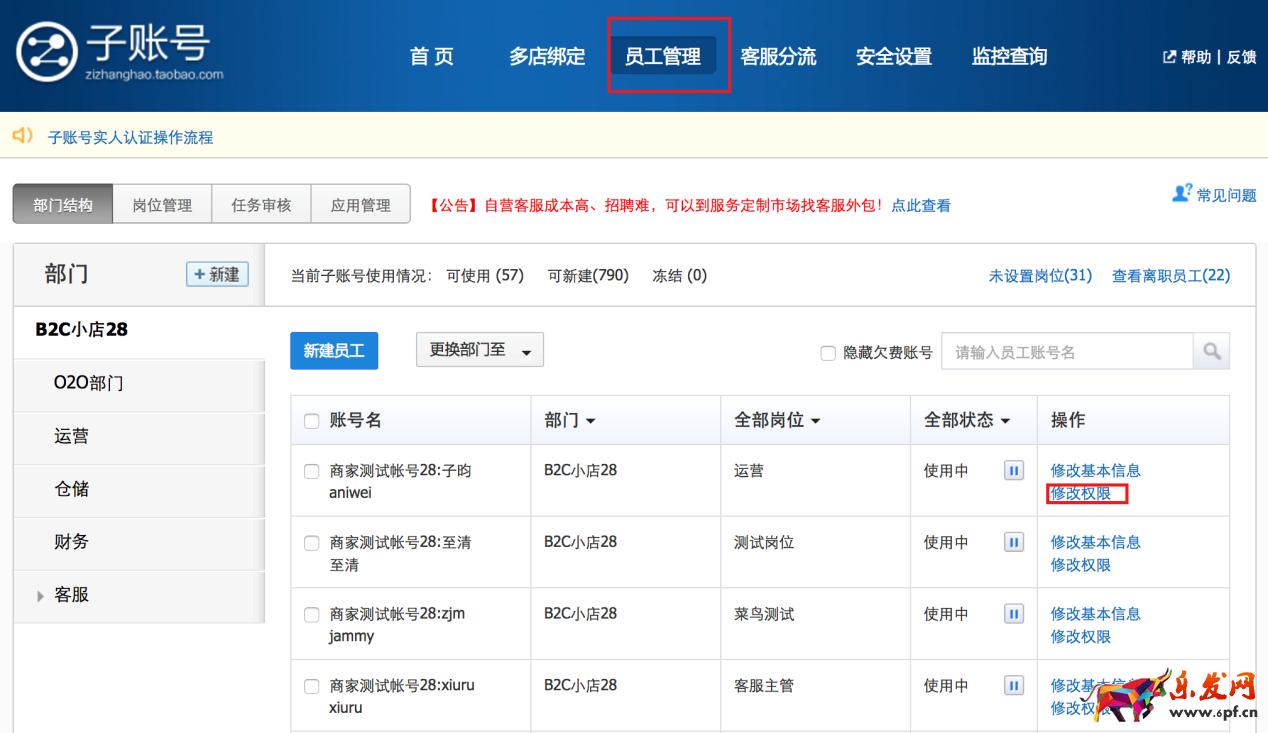This screenshot has width=1268, height=733.
Task: Pause account 商家测试帐号28:zjm
Action: (1014, 613)
